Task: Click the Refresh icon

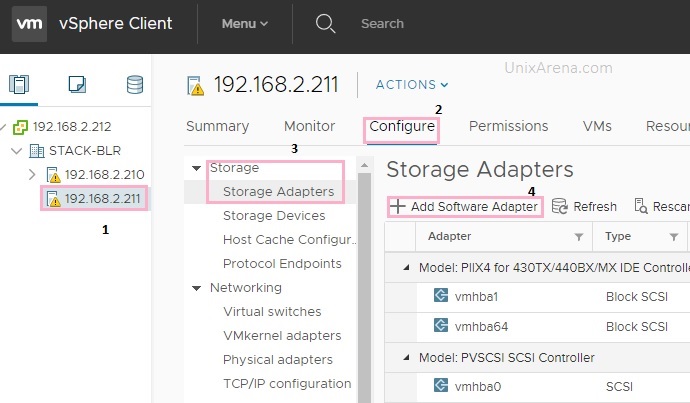Action: point(559,206)
